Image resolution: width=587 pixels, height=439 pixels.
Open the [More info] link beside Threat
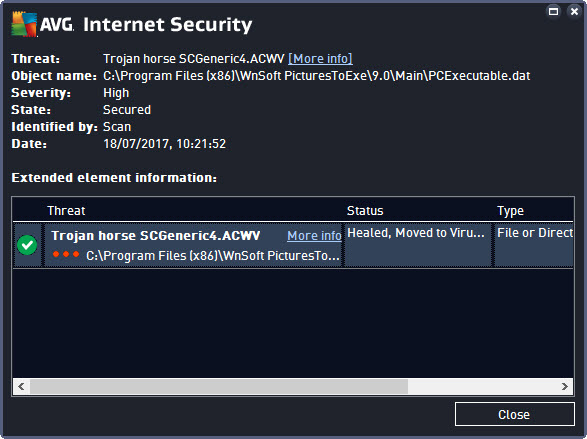point(320,59)
